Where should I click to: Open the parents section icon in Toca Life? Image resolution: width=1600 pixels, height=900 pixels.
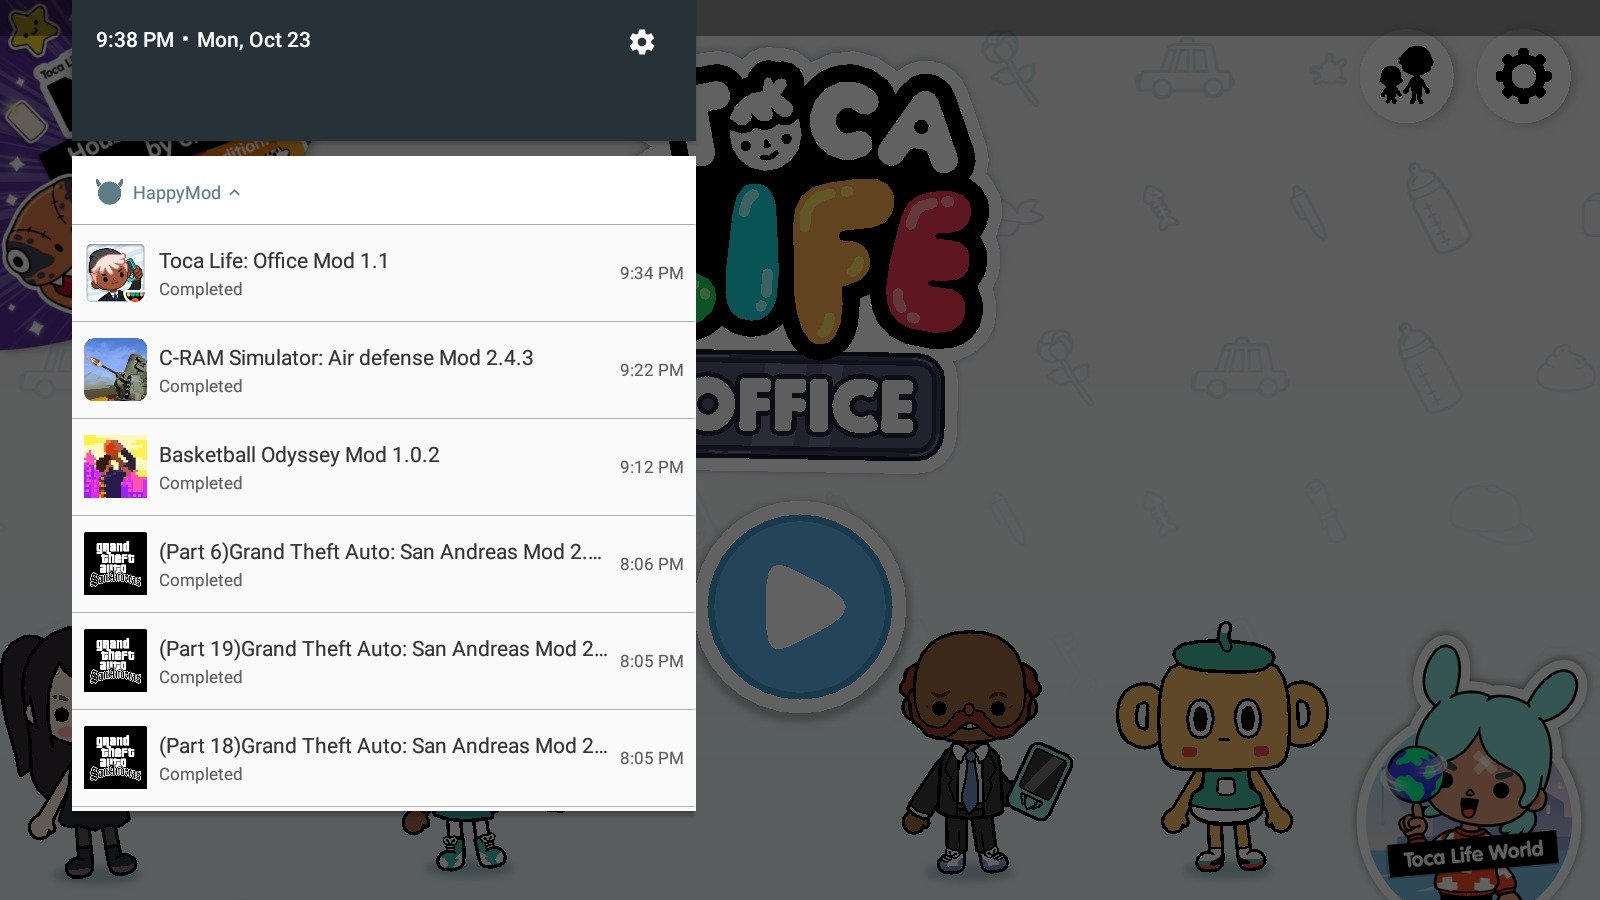1407,76
